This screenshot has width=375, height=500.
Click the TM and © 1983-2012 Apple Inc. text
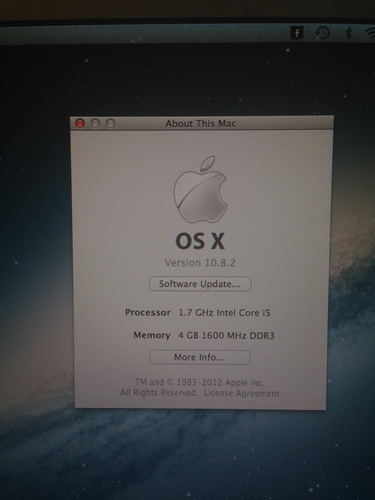click(199, 382)
